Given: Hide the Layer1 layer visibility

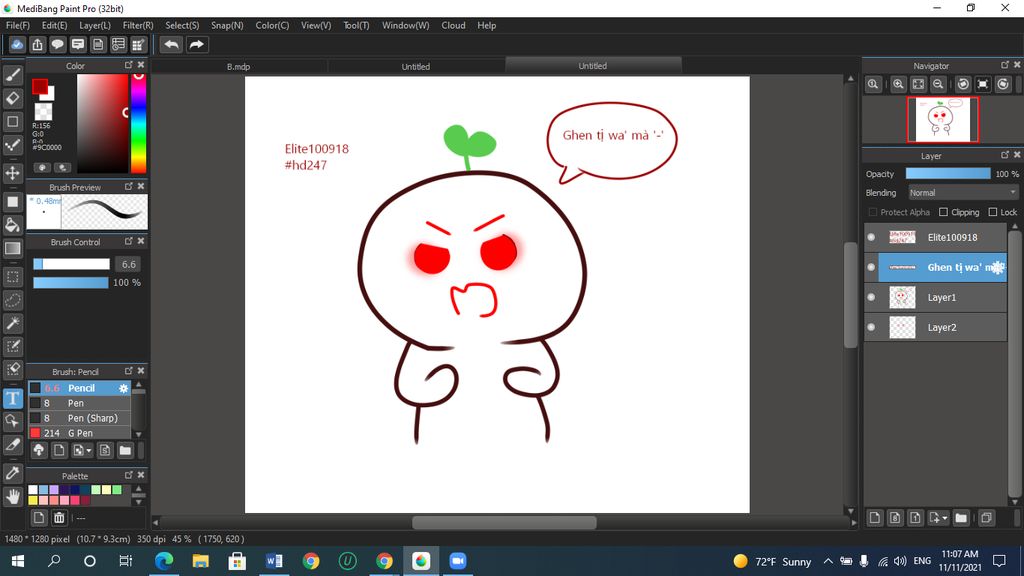Looking at the screenshot, I should pos(871,297).
